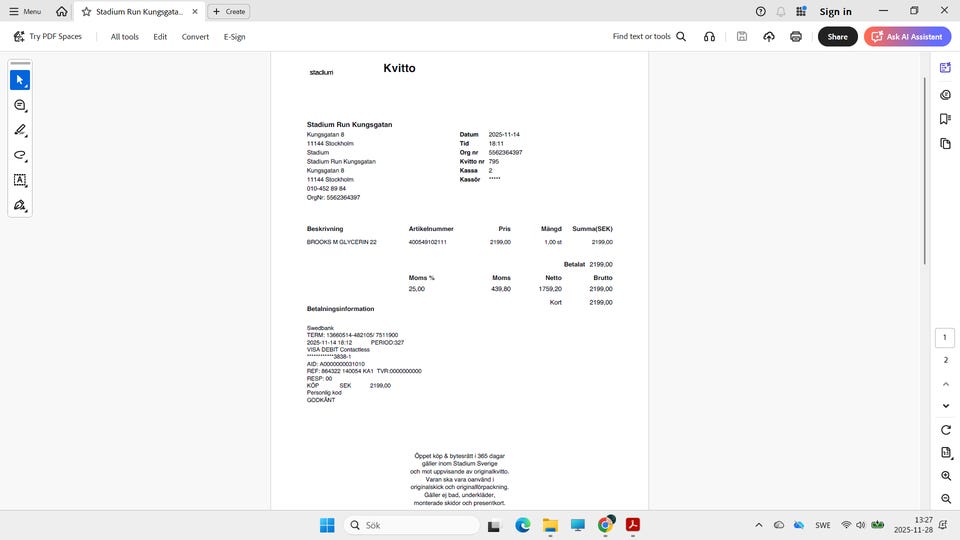Open Windows Start menu
960x540 pixels.
pyautogui.click(x=327, y=525)
